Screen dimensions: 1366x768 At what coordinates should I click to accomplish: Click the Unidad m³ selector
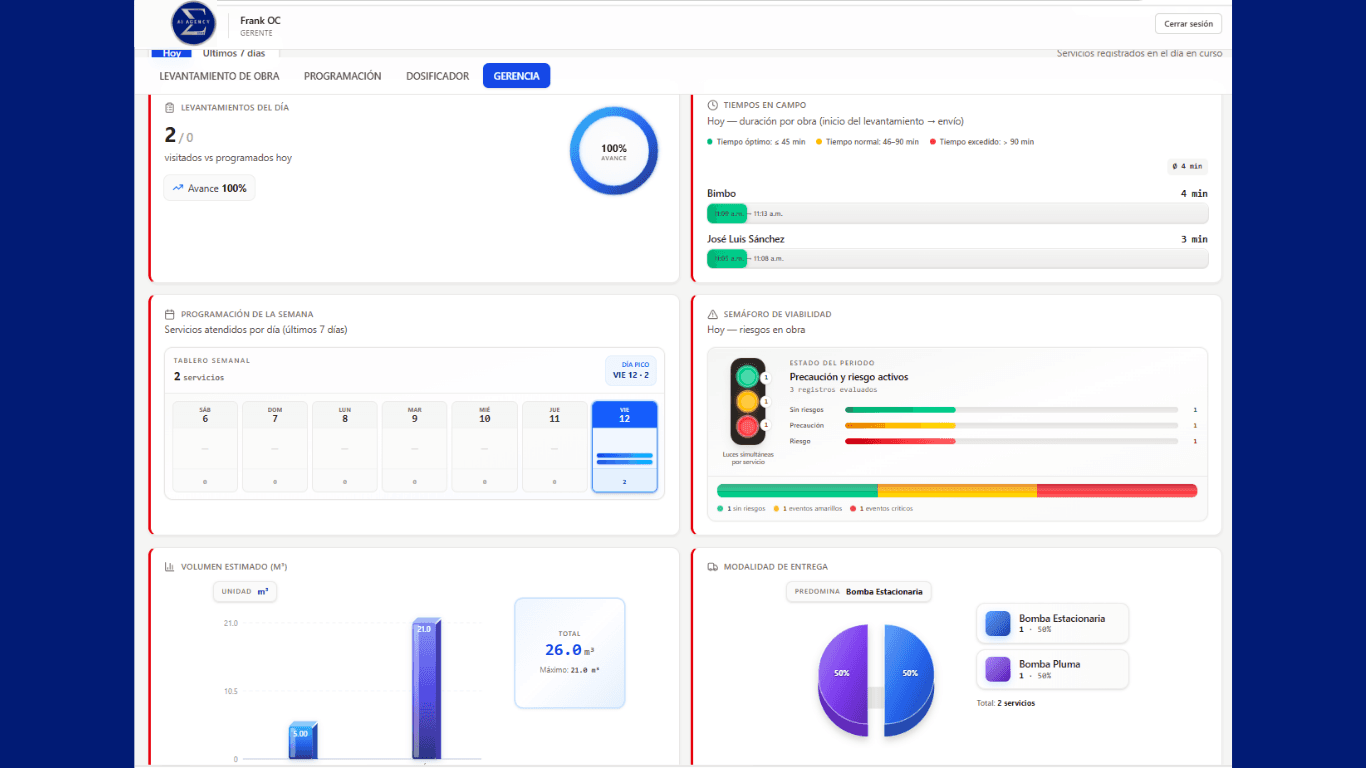pos(245,591)
